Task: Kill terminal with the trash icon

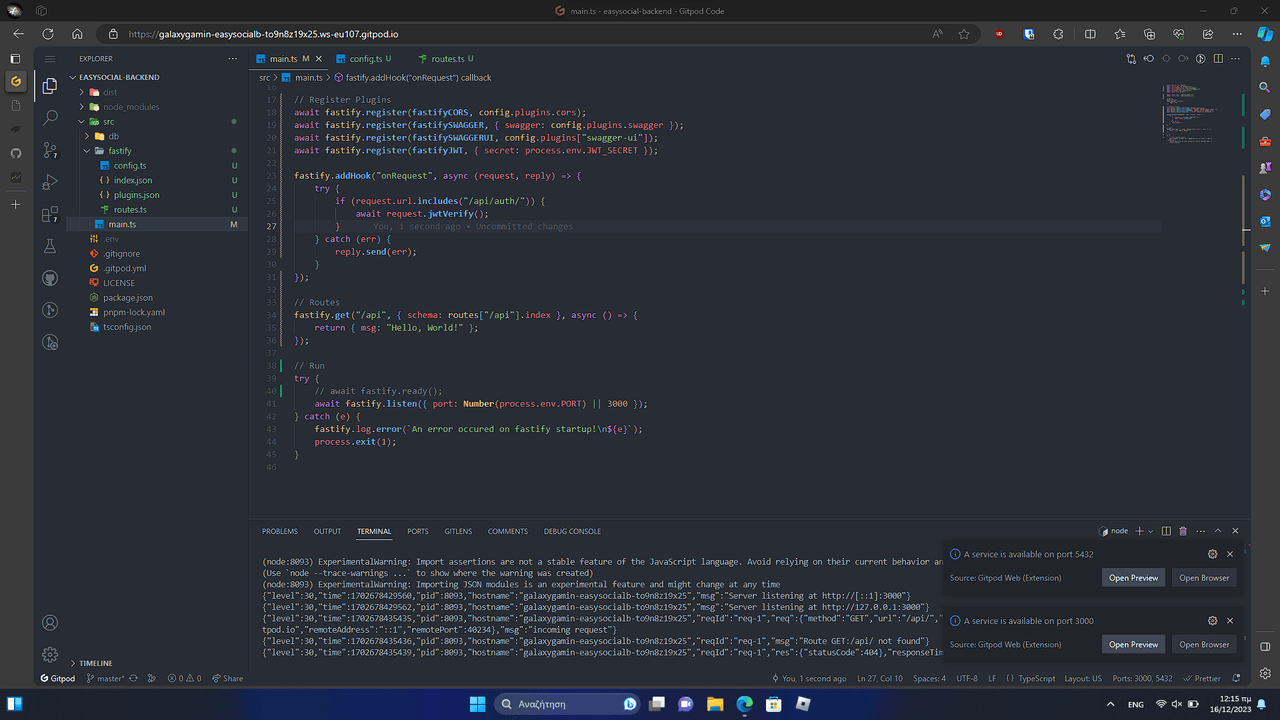Action: point(1183,531)
